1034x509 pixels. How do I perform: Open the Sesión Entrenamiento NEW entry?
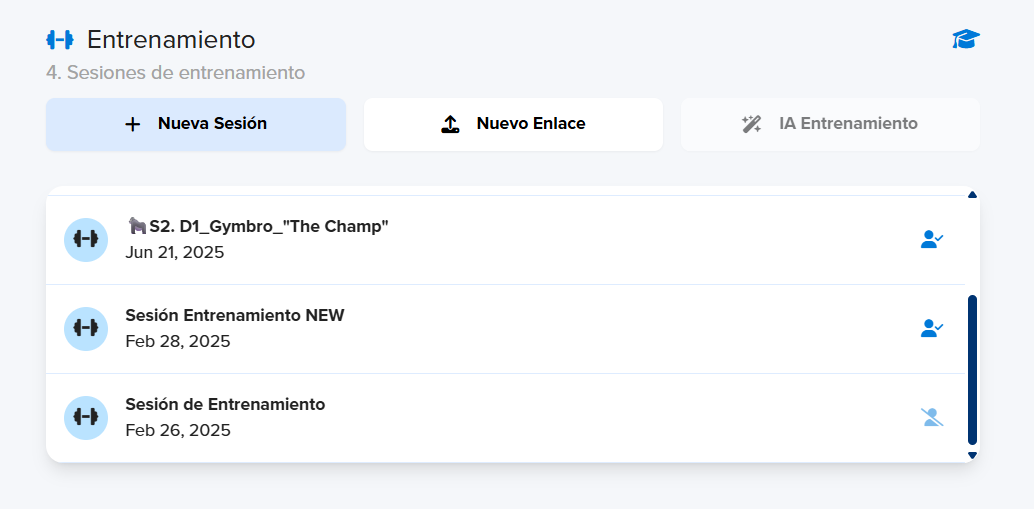coord(505,329)
